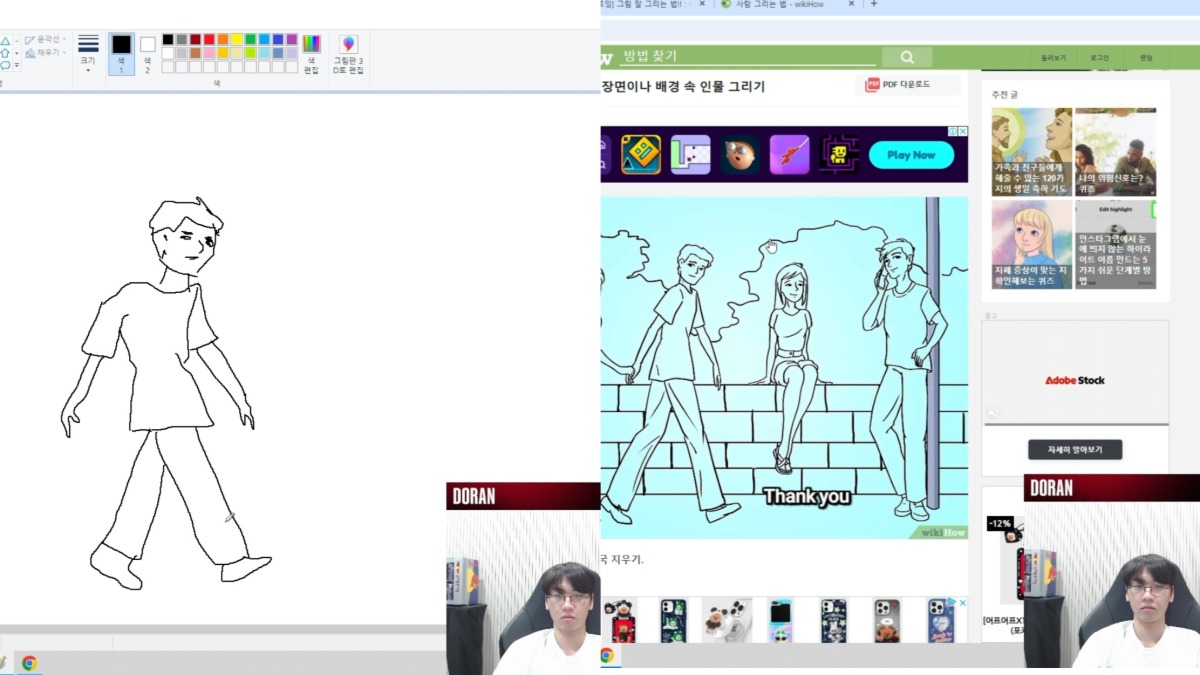Viewport: 1200px width, 675px height.
Task: Choose the yellow palette swatch
Action: tap(237, 39)
